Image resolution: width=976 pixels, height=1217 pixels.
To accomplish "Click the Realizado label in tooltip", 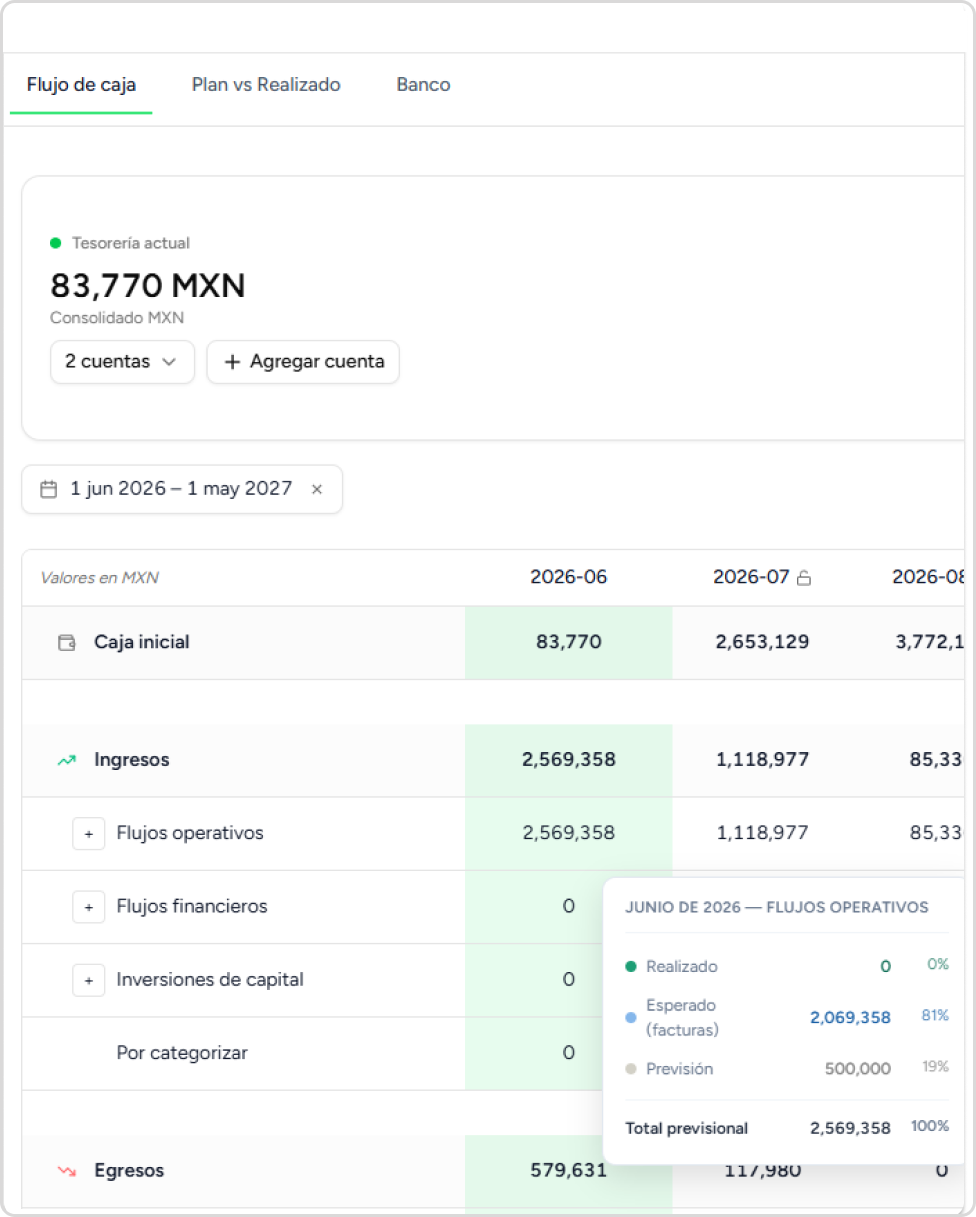I will 682,967.
